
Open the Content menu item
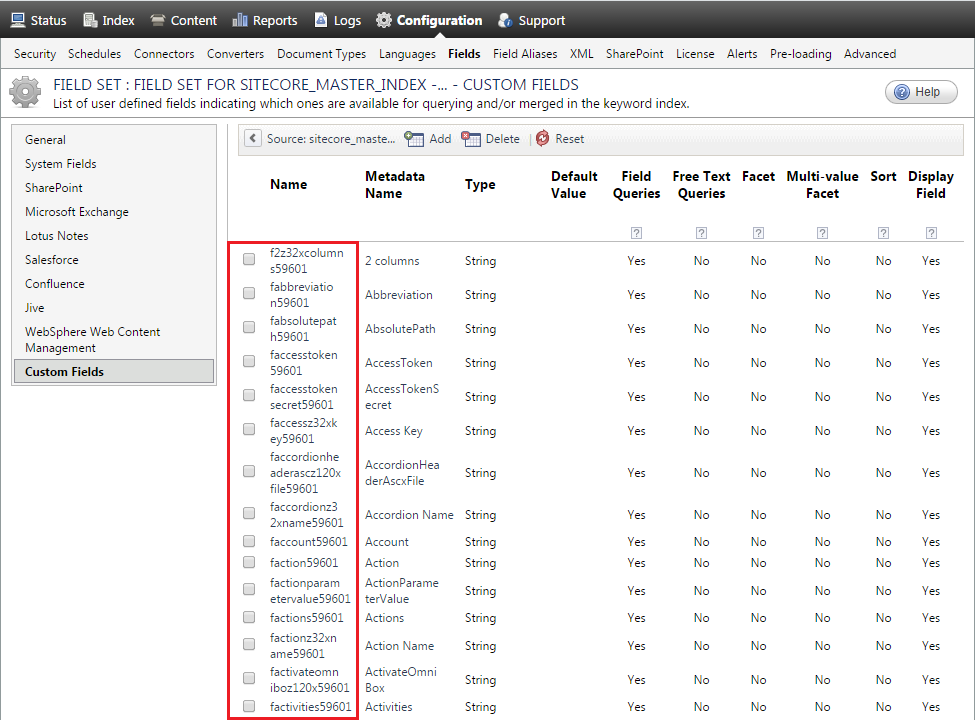pyautogui.click(x=192, y=19)
